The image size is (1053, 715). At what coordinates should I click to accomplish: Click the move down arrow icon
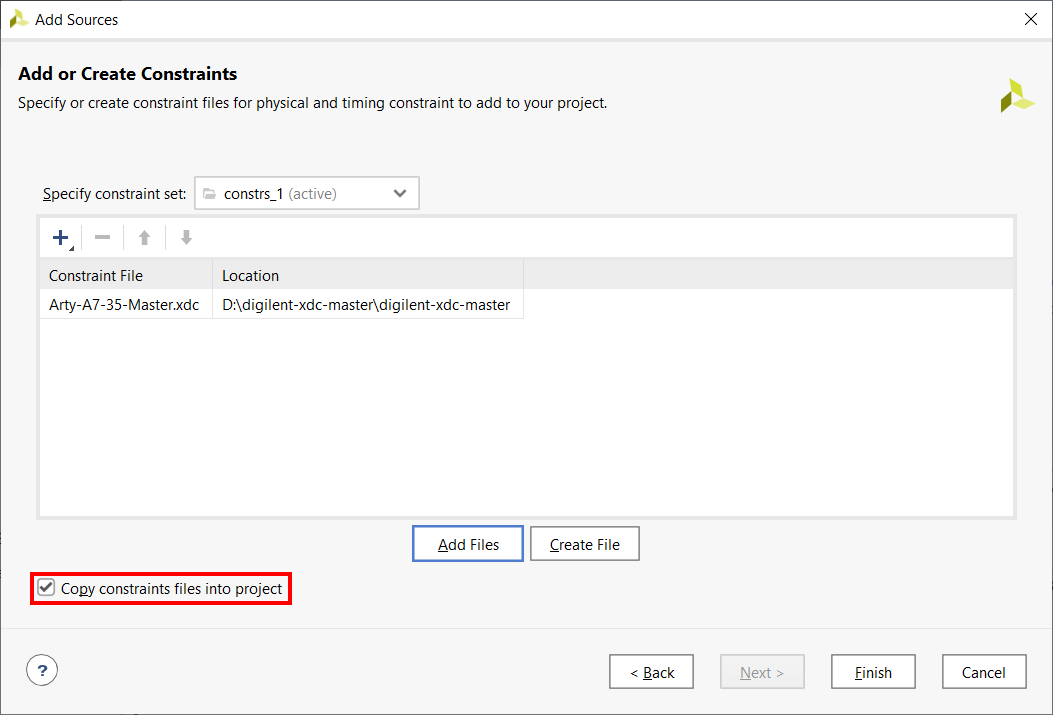[187, 237]
